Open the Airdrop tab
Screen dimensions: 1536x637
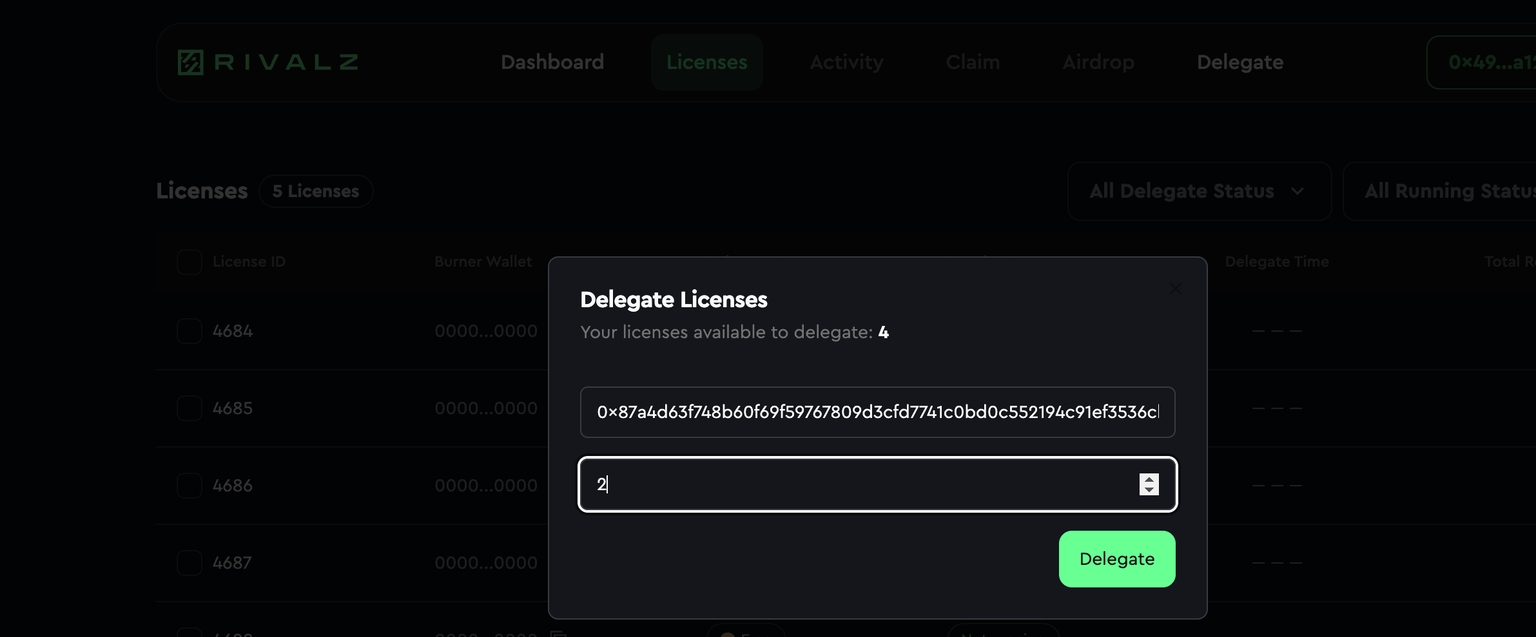pos(1098,62)
